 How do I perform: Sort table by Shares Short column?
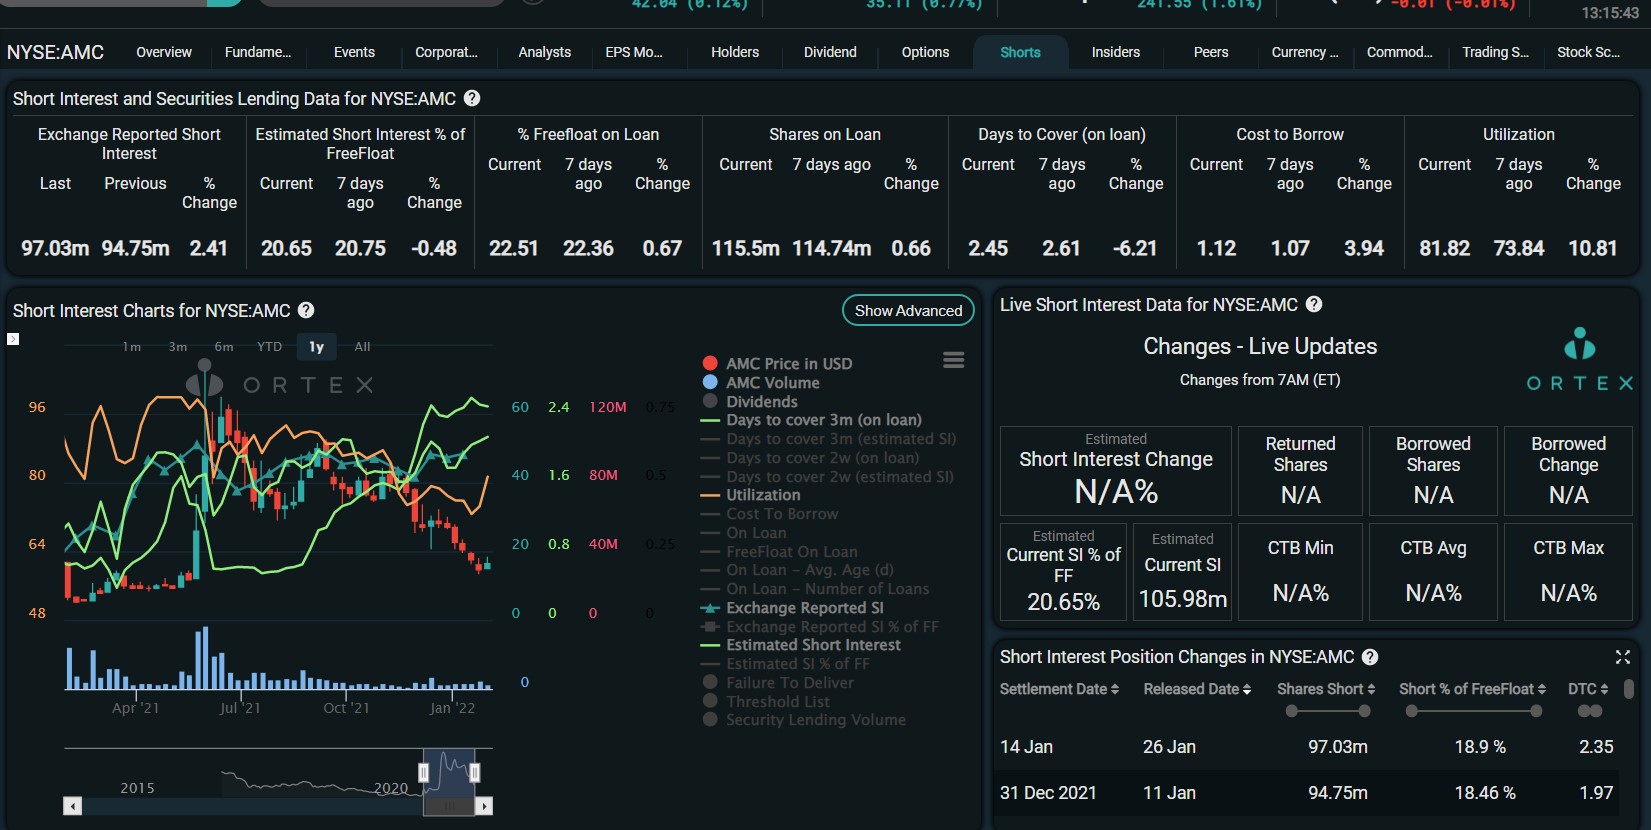1326,689
